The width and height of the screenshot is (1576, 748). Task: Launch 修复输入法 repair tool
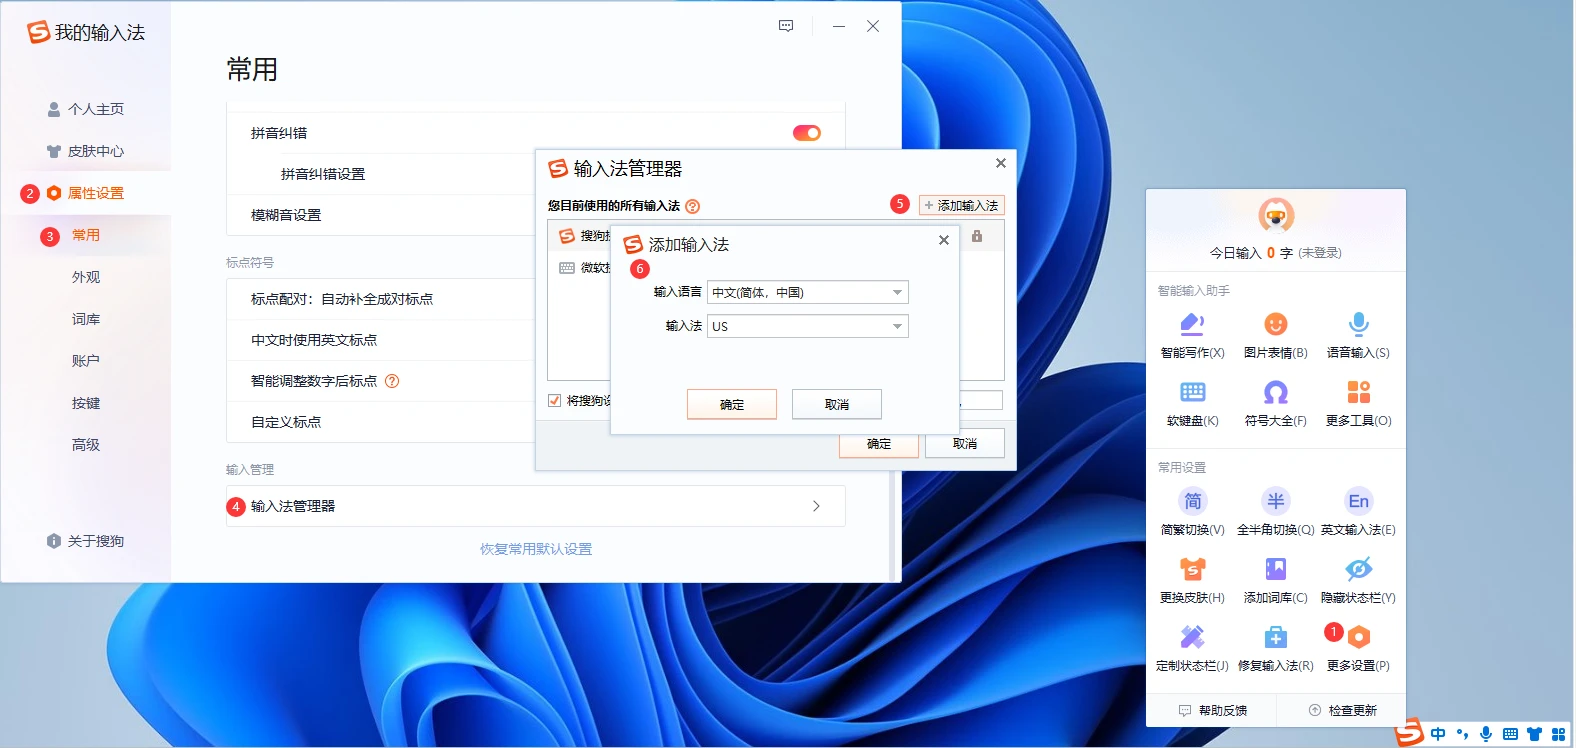click(1275, 648)
